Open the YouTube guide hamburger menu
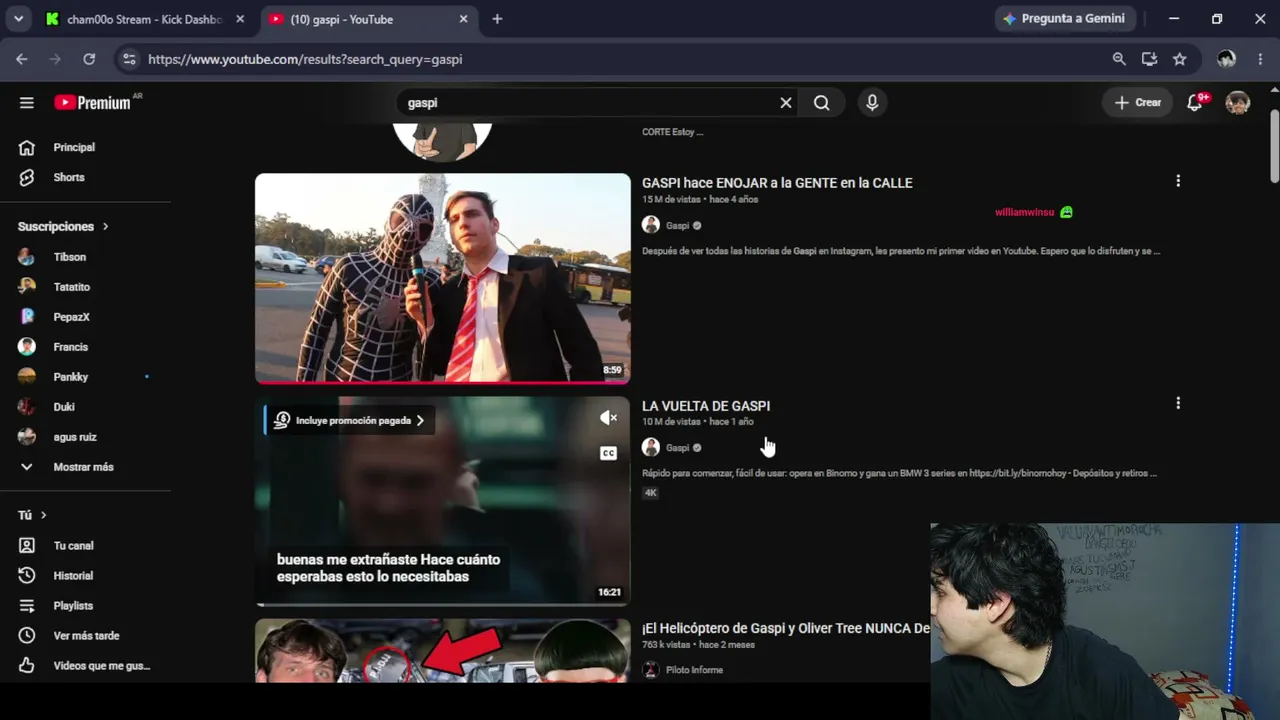This screenshot has height=720, width=1280. [x=27, y=103]
